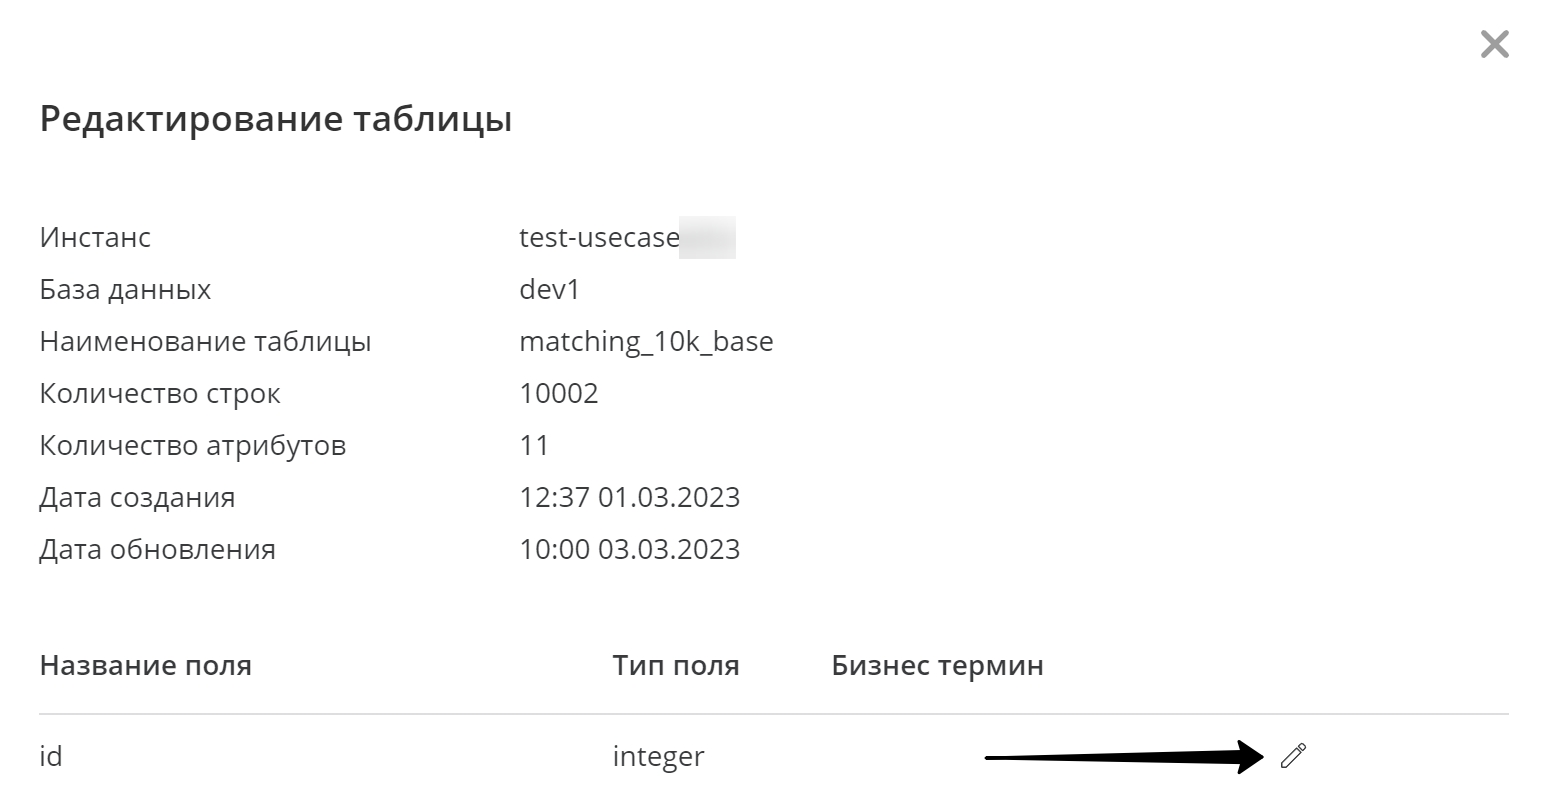Click the row count value 10002
1552x803 pixels.
pos(559,394)
